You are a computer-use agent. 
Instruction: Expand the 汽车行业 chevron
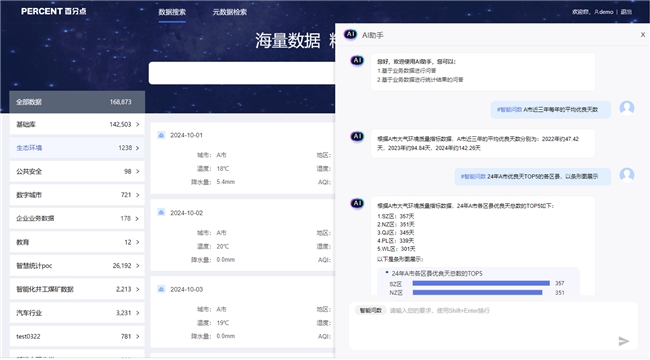click(x=138, y=313)
